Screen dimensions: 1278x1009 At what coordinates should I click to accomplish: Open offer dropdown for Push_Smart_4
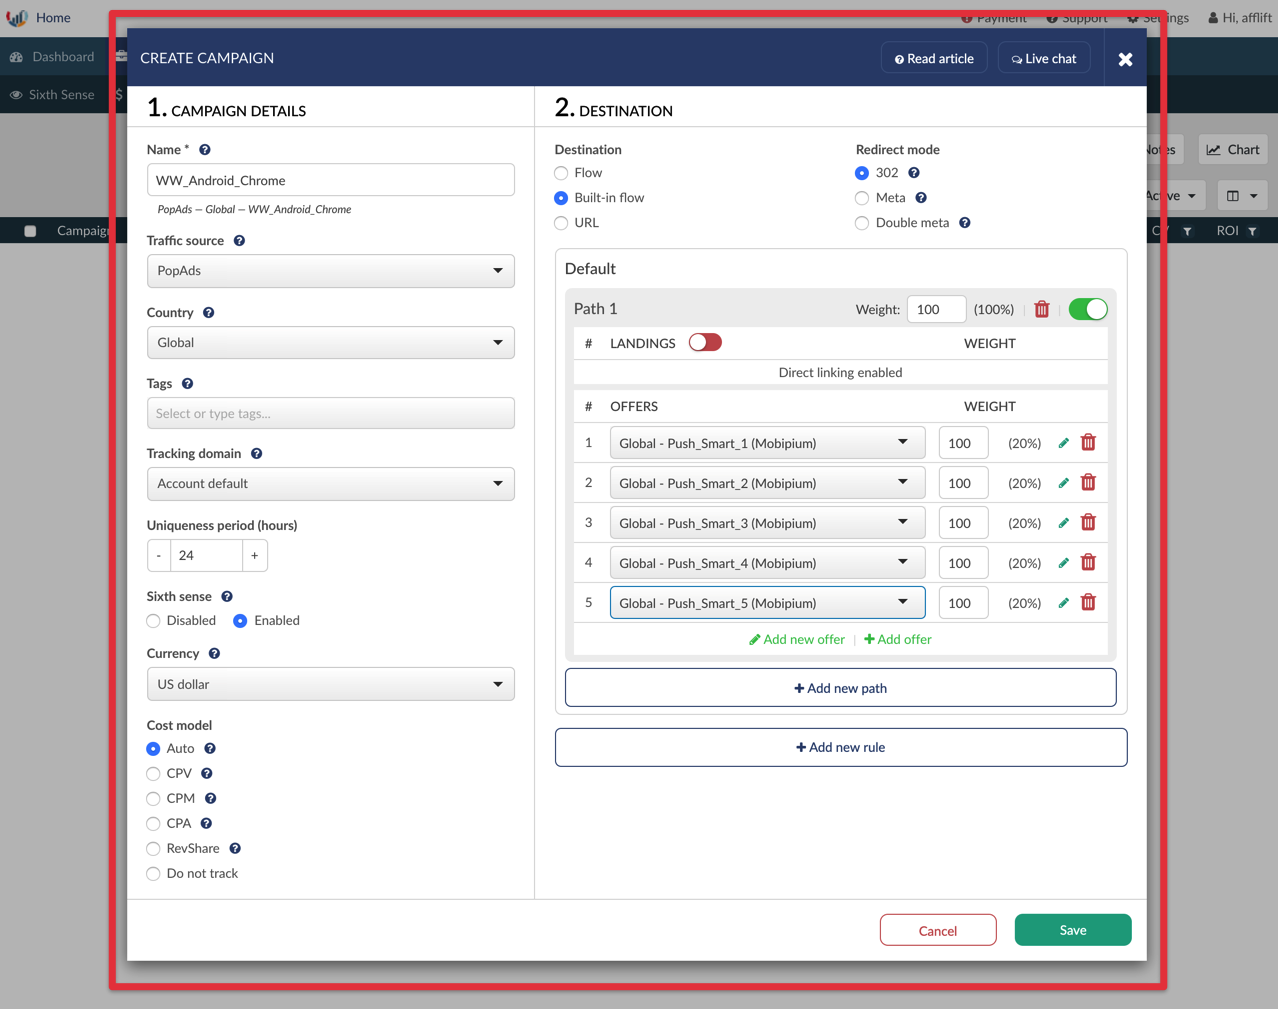click(767, 563)
